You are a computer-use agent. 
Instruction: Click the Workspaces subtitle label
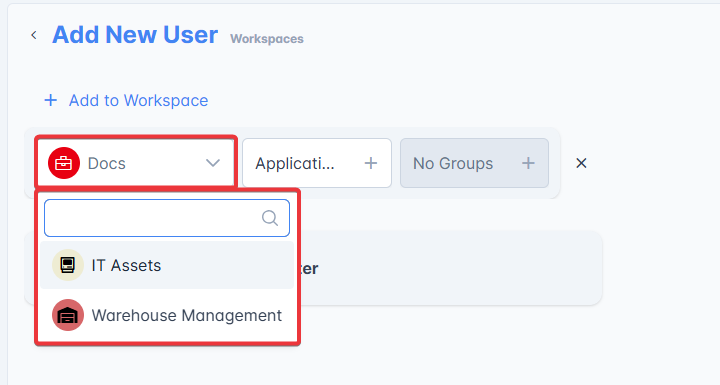(x=267, y=39)
